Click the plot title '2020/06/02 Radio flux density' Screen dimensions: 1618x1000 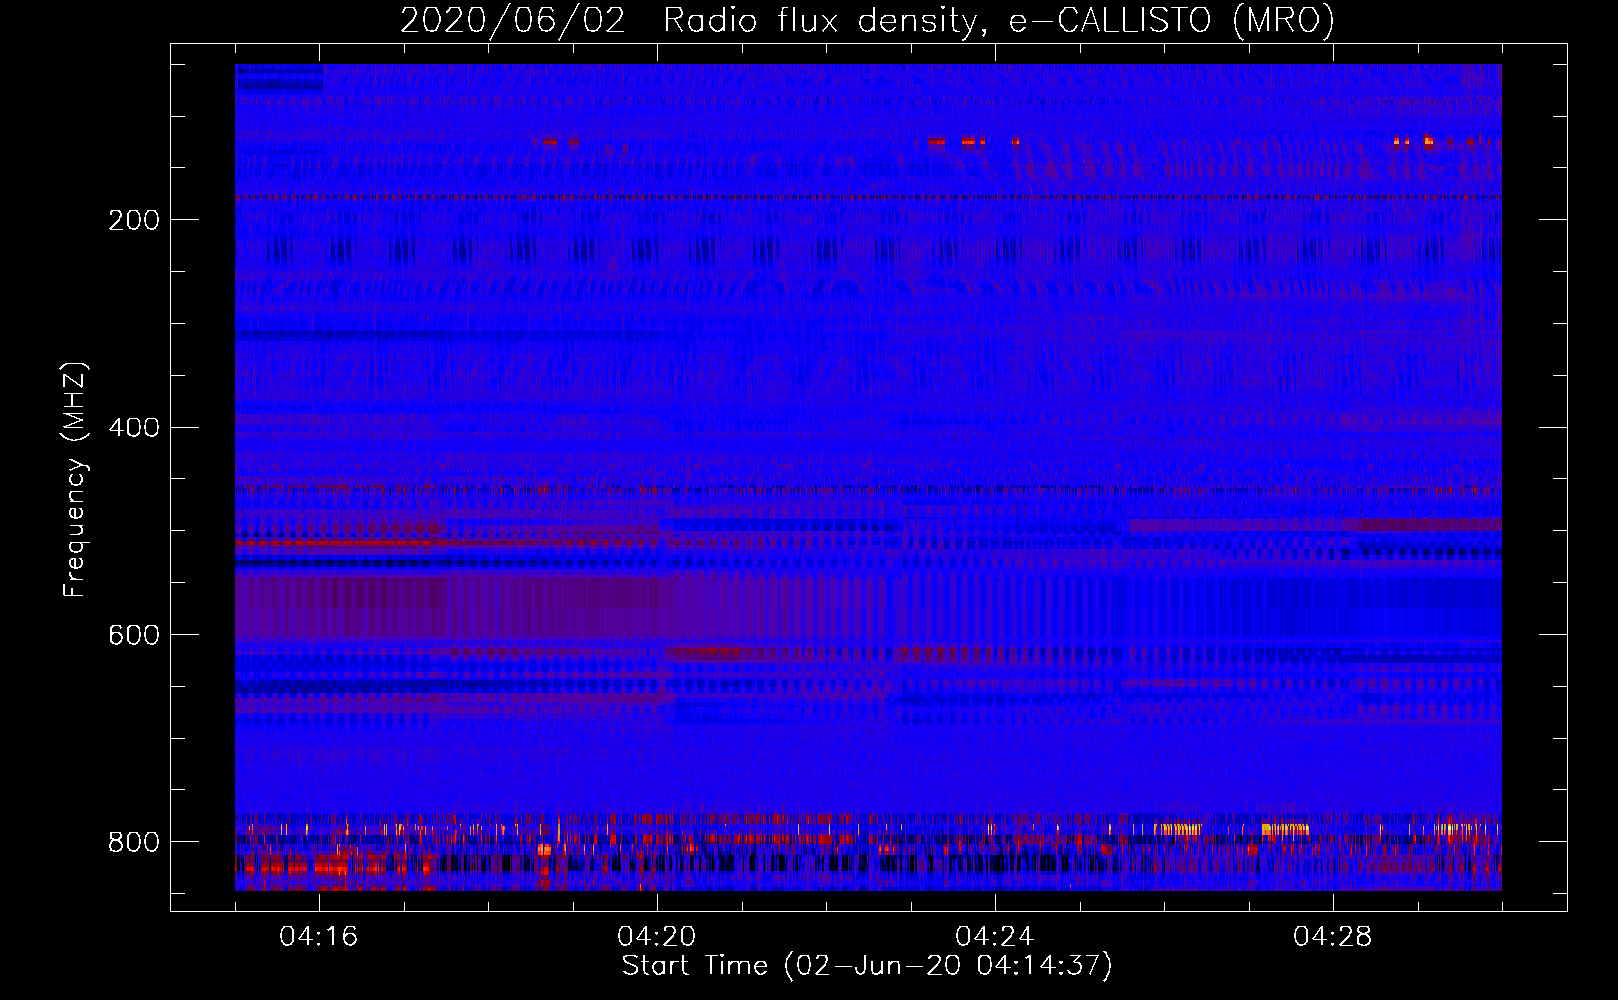[689, 21]
